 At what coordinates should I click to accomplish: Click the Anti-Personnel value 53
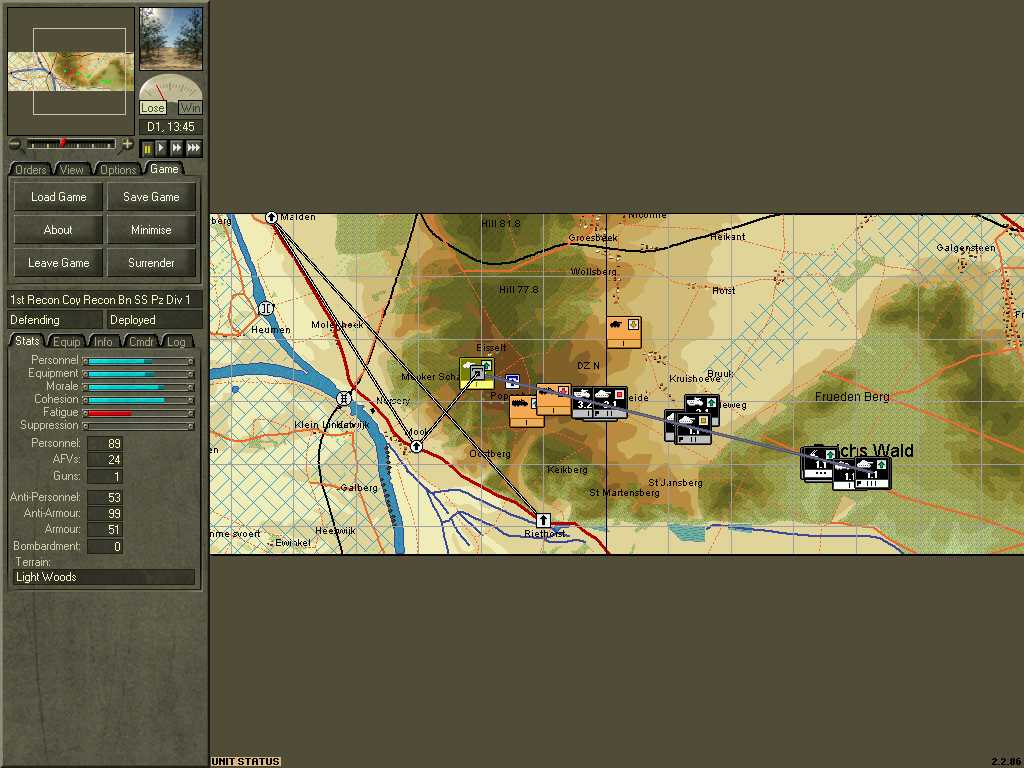[x=105, y=498]
